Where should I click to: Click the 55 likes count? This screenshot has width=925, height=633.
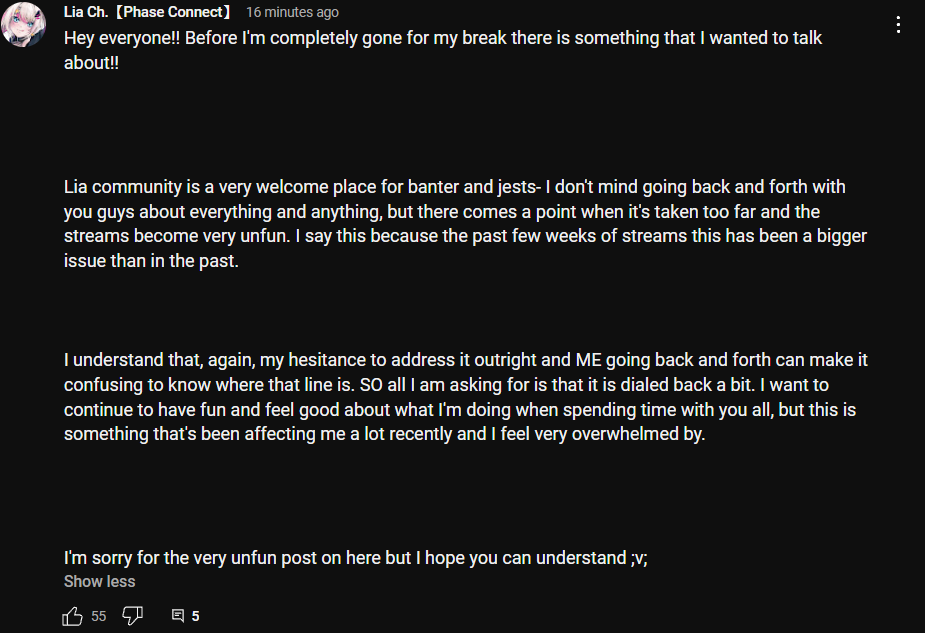click(99, 616)
